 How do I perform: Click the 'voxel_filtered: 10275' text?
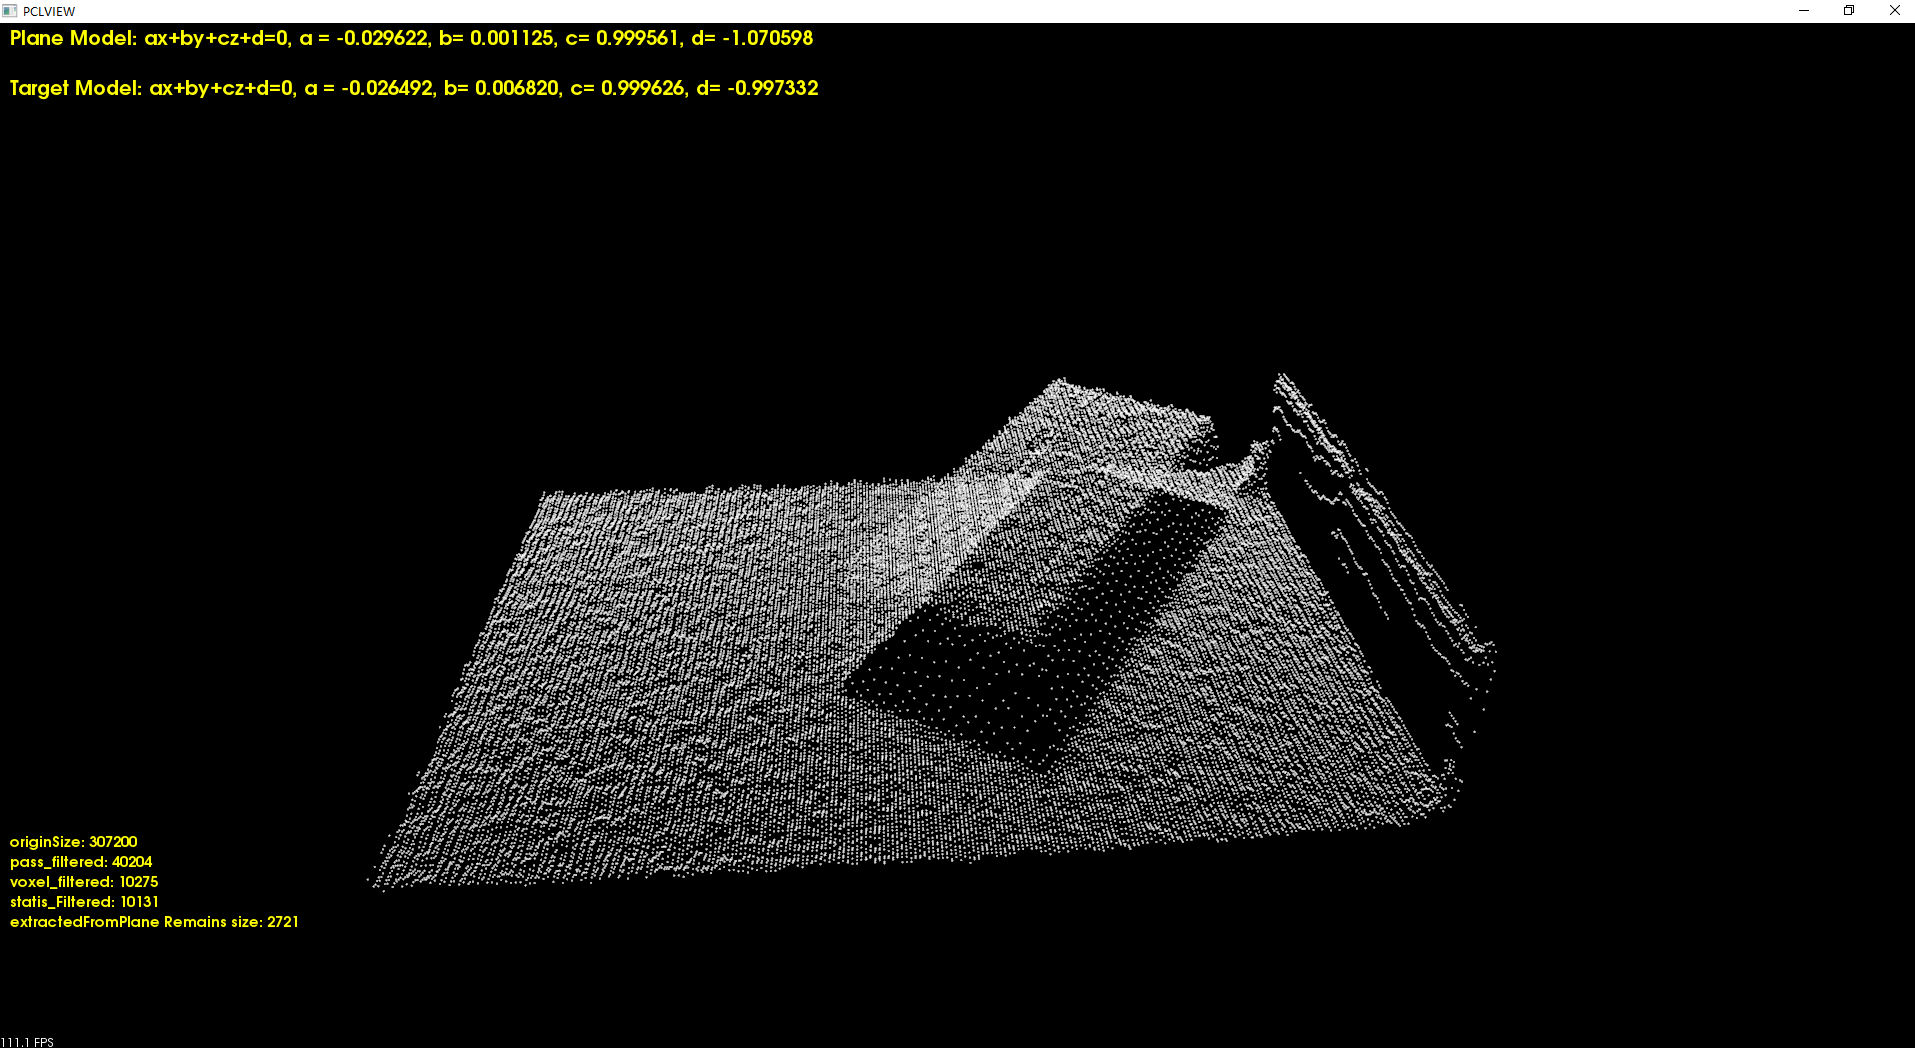tap(84, 882)
